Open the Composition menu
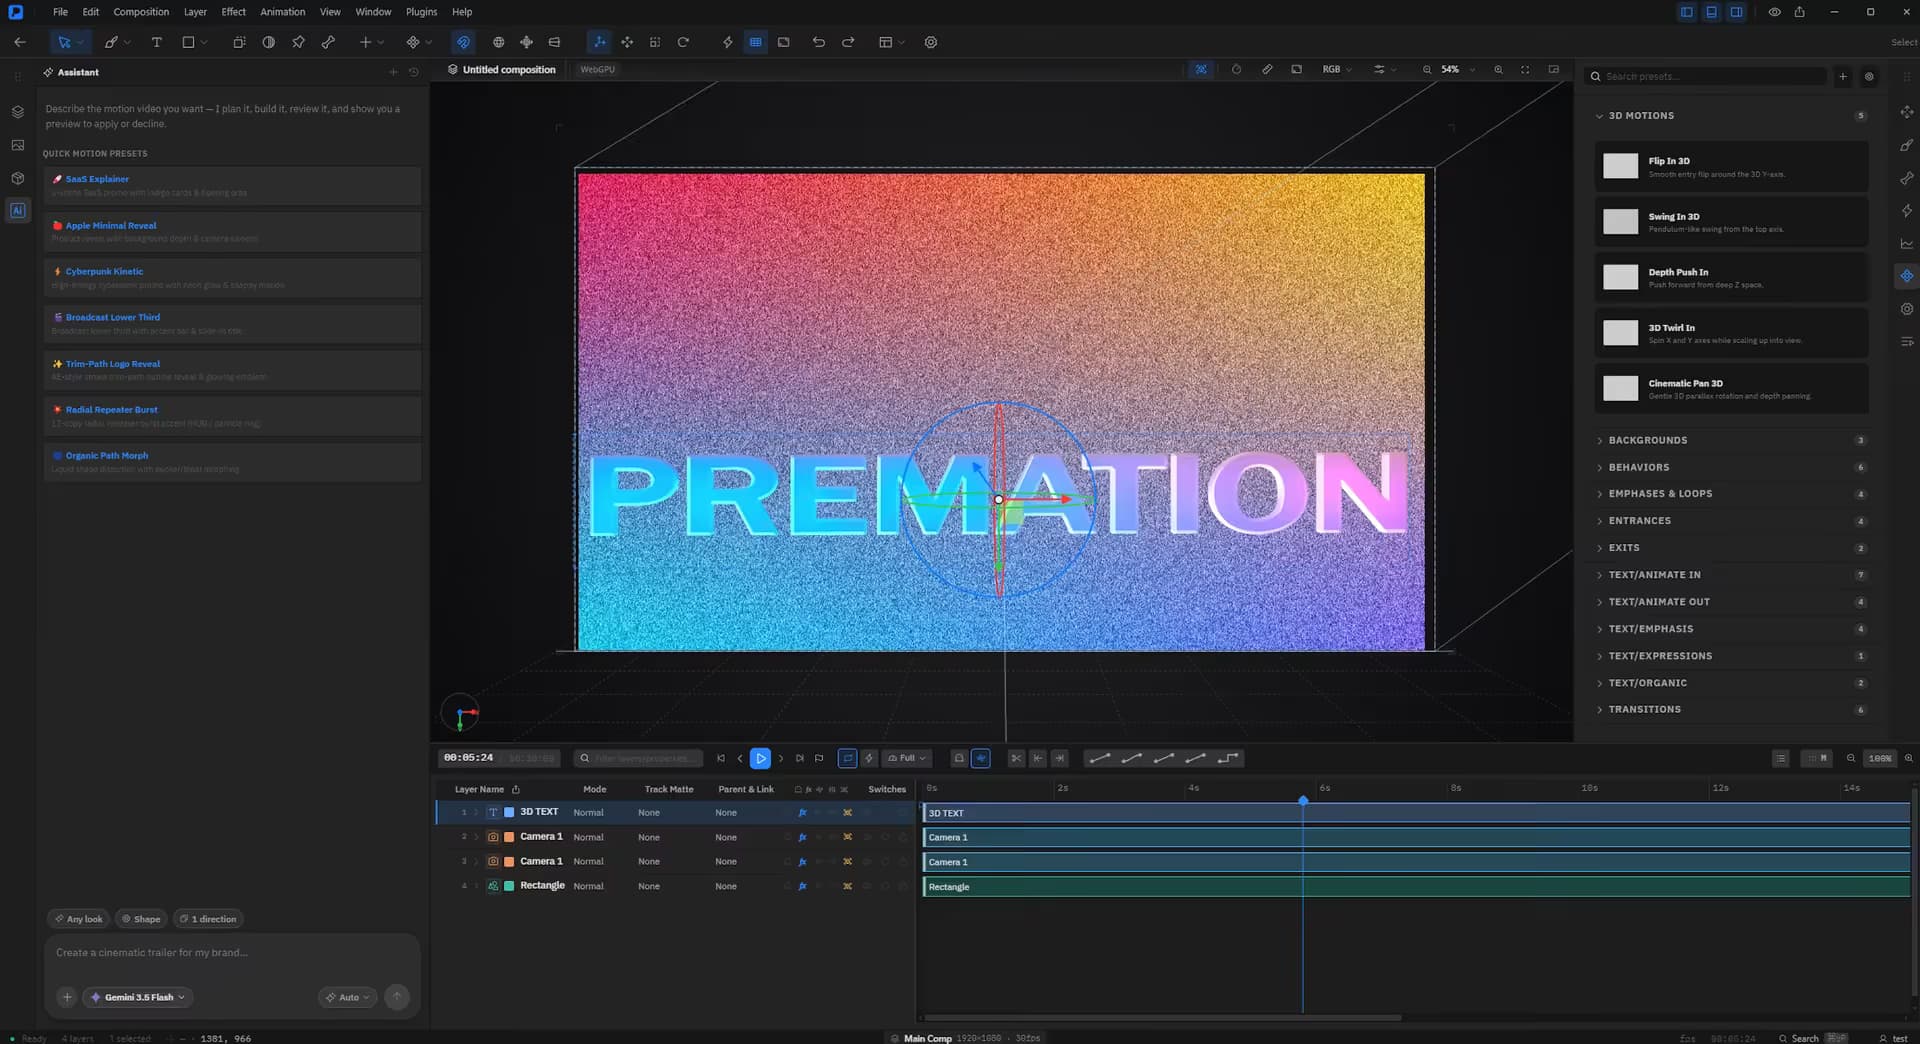1920x1044 pixels. click(x=141, y=12)
